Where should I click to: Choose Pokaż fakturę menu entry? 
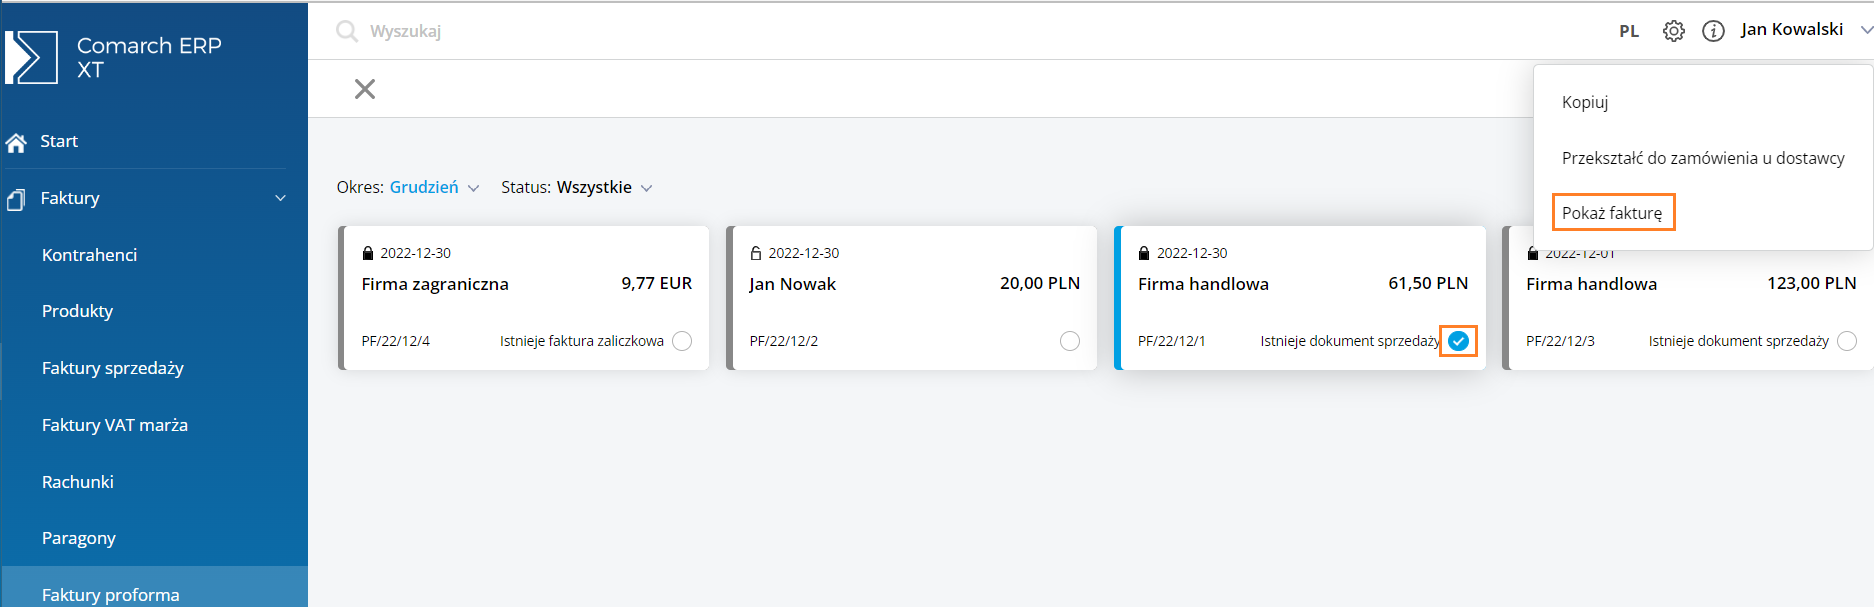[x=1612, y=213]
